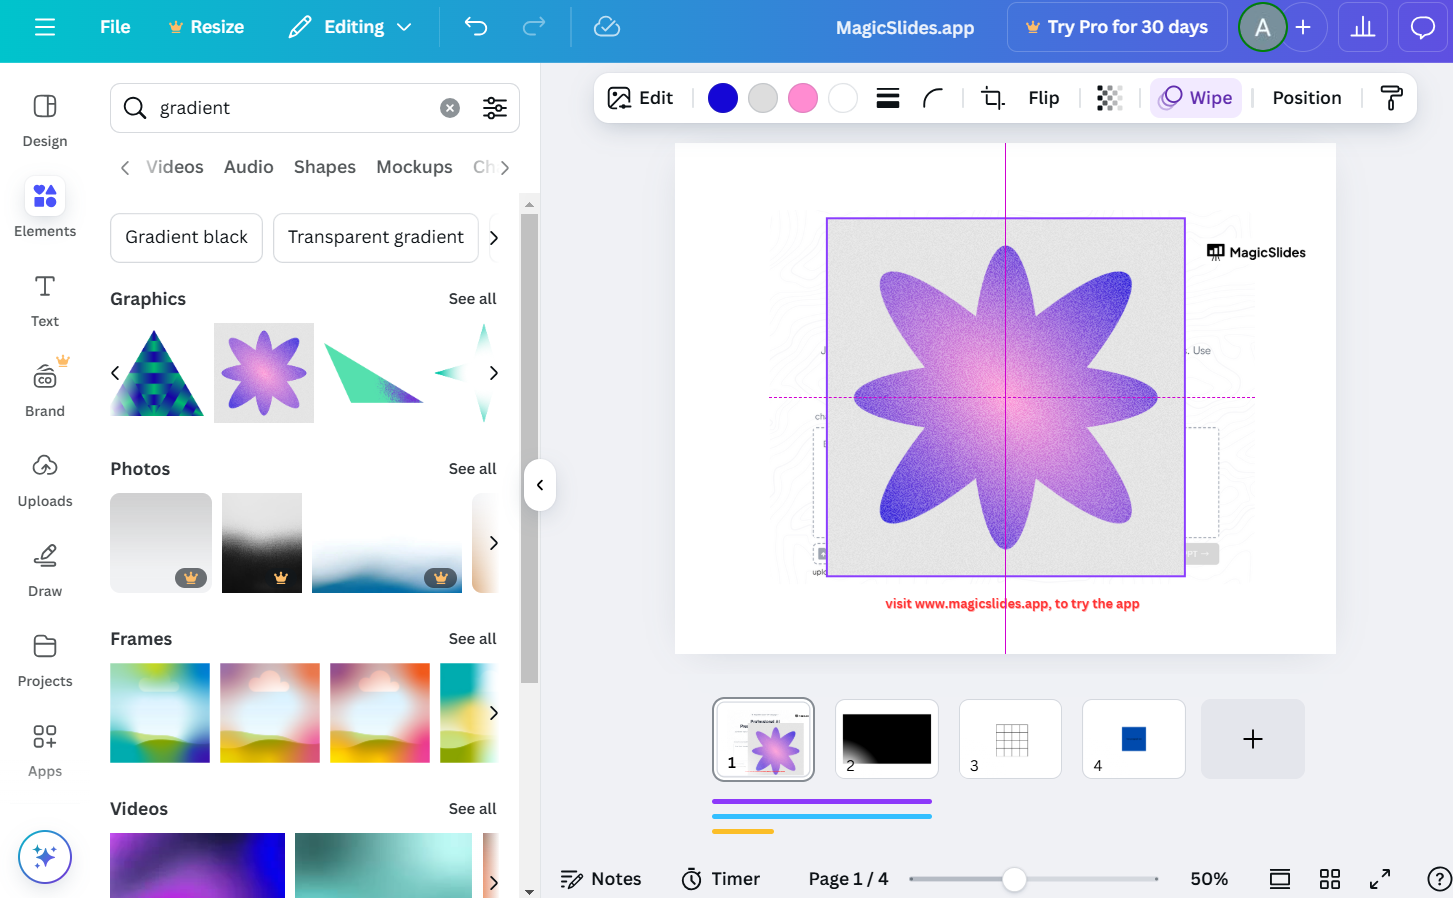Switch to the Audio category tab
The width and height of the screenshot is (1453, 898).
249,167
